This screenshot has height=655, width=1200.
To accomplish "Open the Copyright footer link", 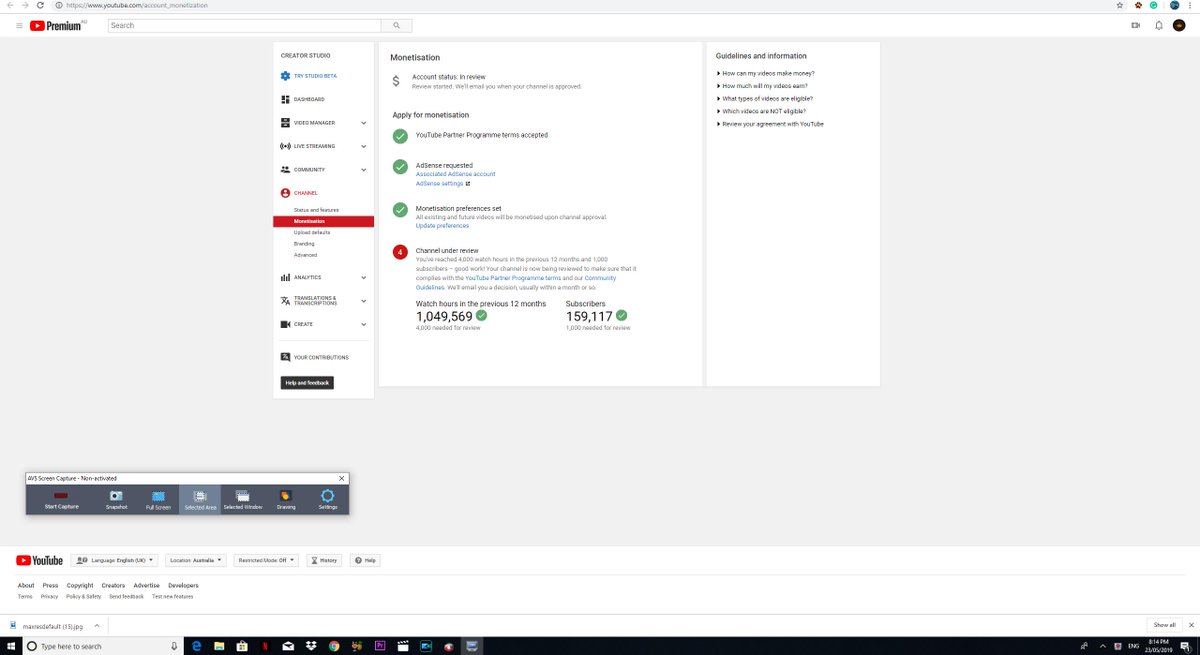I will click(80, 586).
